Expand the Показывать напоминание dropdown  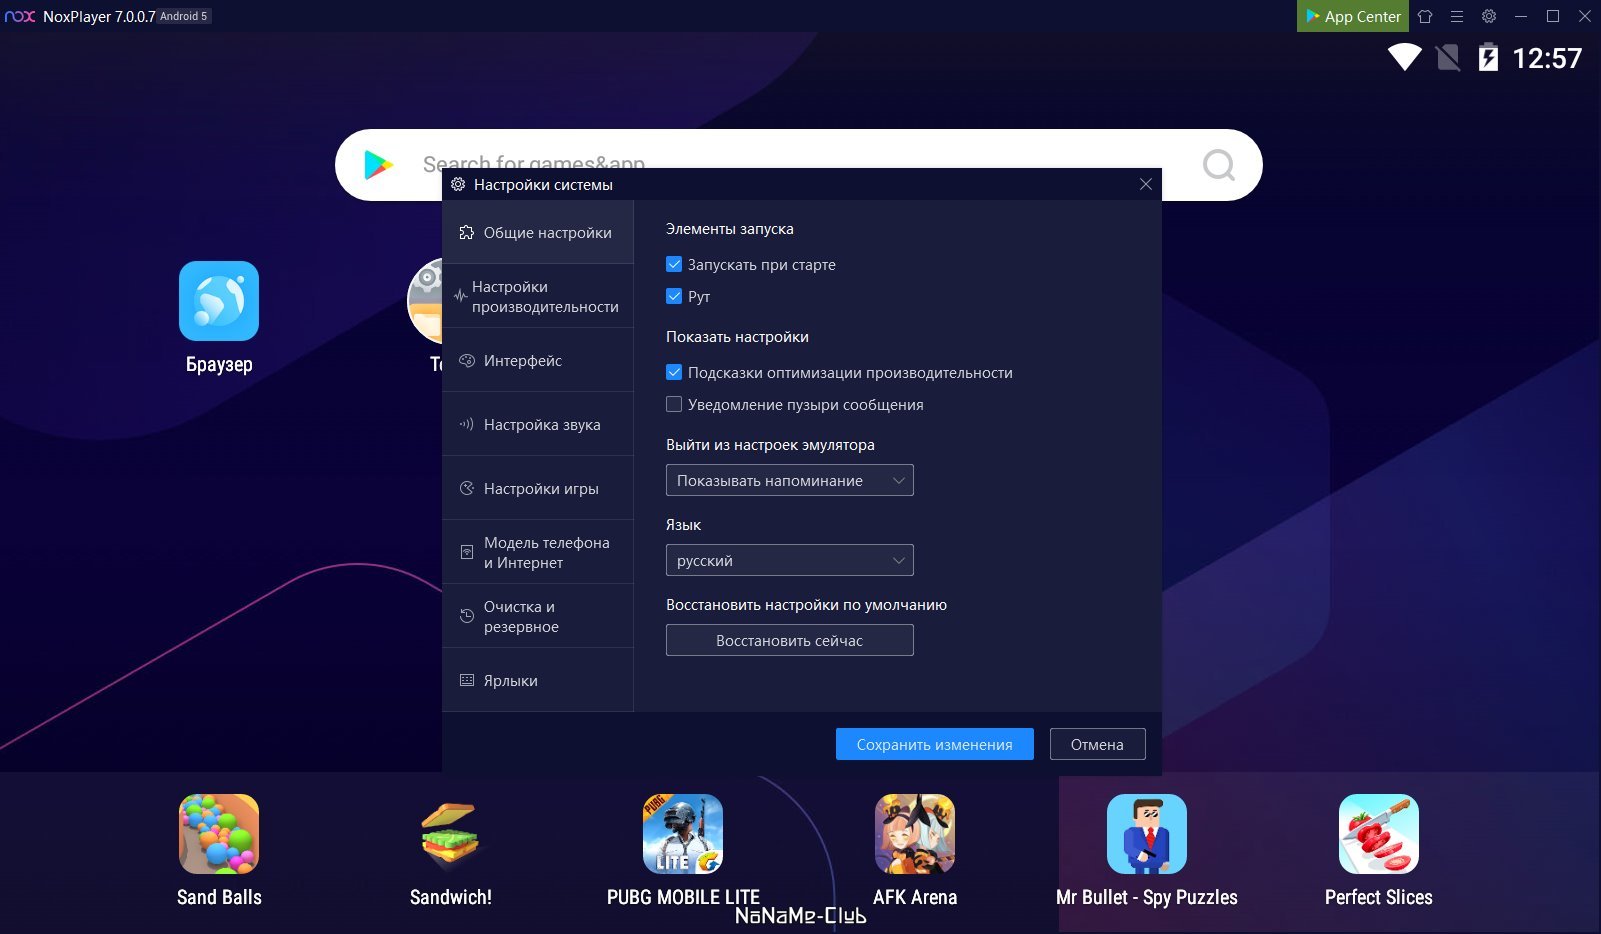789,481
